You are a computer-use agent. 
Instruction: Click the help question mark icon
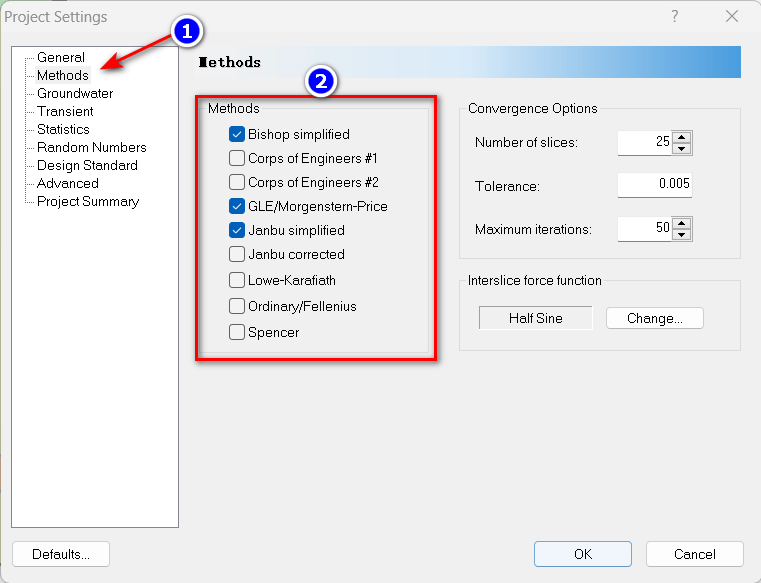675,16
